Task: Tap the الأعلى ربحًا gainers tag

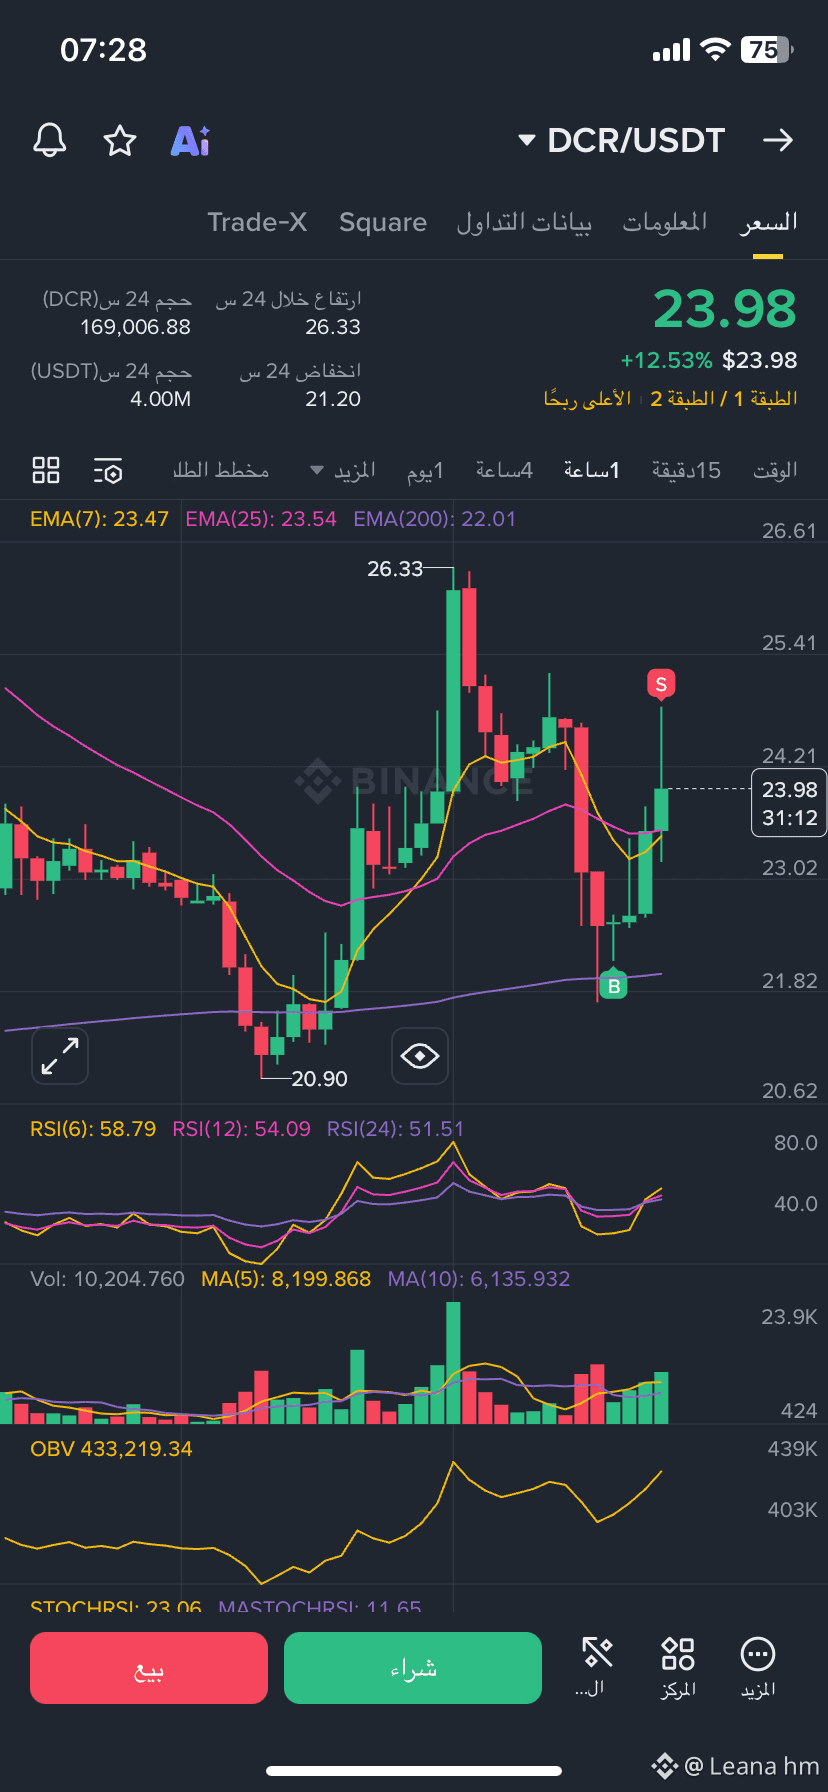Action: tap(587, 399)
